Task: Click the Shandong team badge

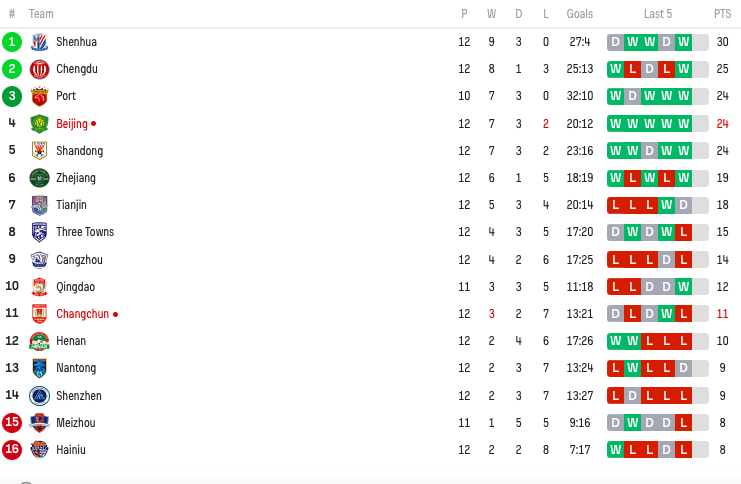Action: point(39,151)
